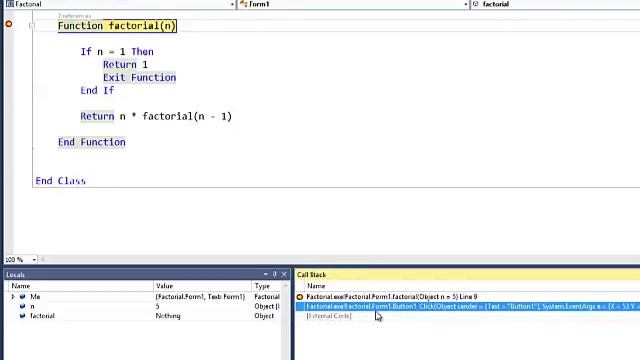Open the 100 % zoom dropdown
The image size is (640, 360).
[x=34, y=260]
